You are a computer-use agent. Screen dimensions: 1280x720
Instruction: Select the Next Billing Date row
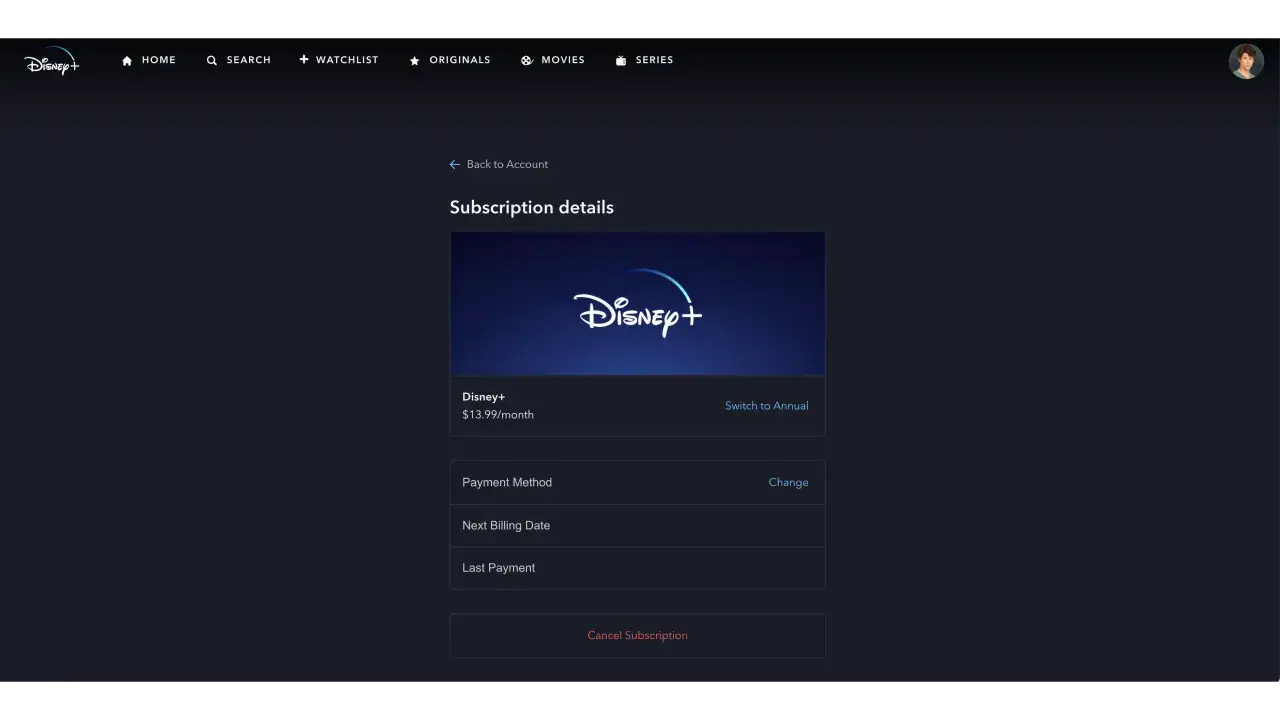637,525
